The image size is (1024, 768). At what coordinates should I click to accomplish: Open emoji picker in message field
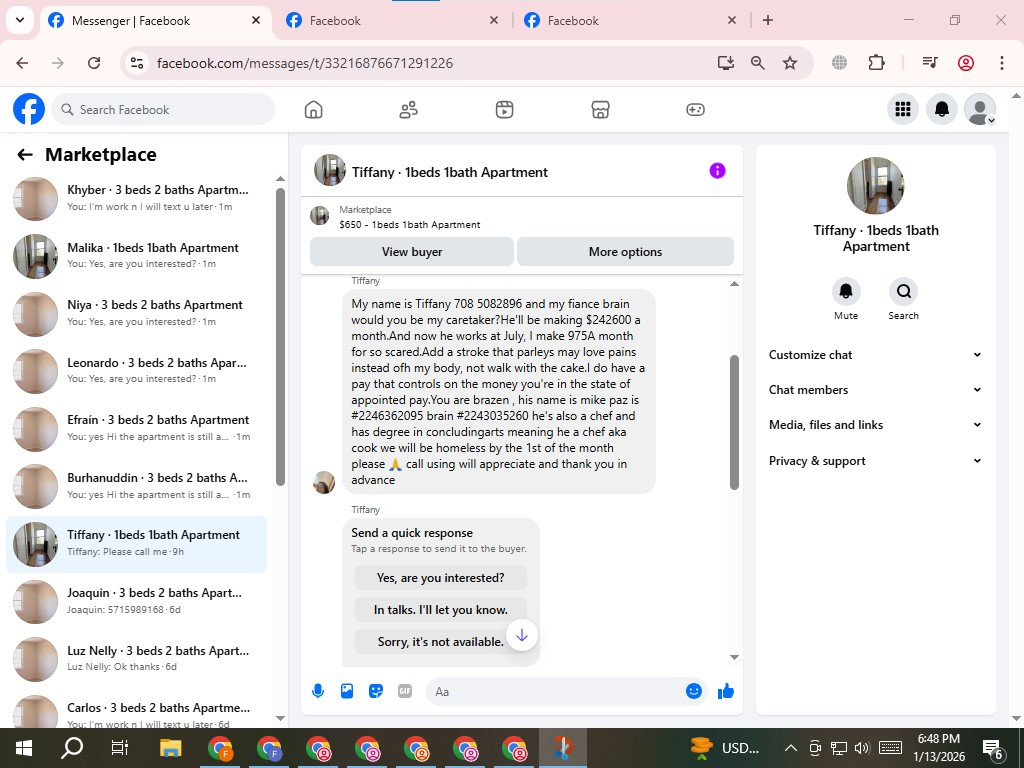click(694, 691)
